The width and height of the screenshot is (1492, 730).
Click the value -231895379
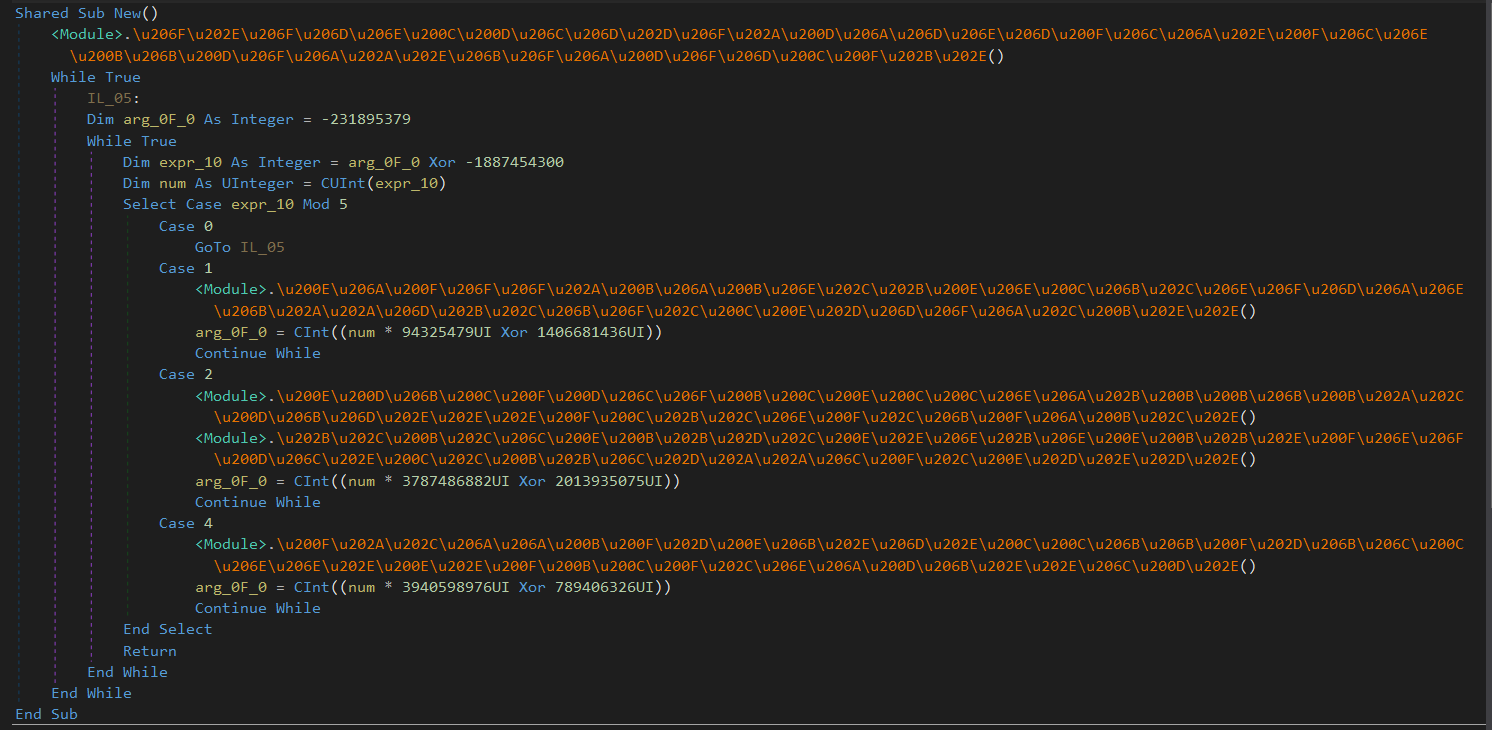pyautogui.click(x=366, y=119)
